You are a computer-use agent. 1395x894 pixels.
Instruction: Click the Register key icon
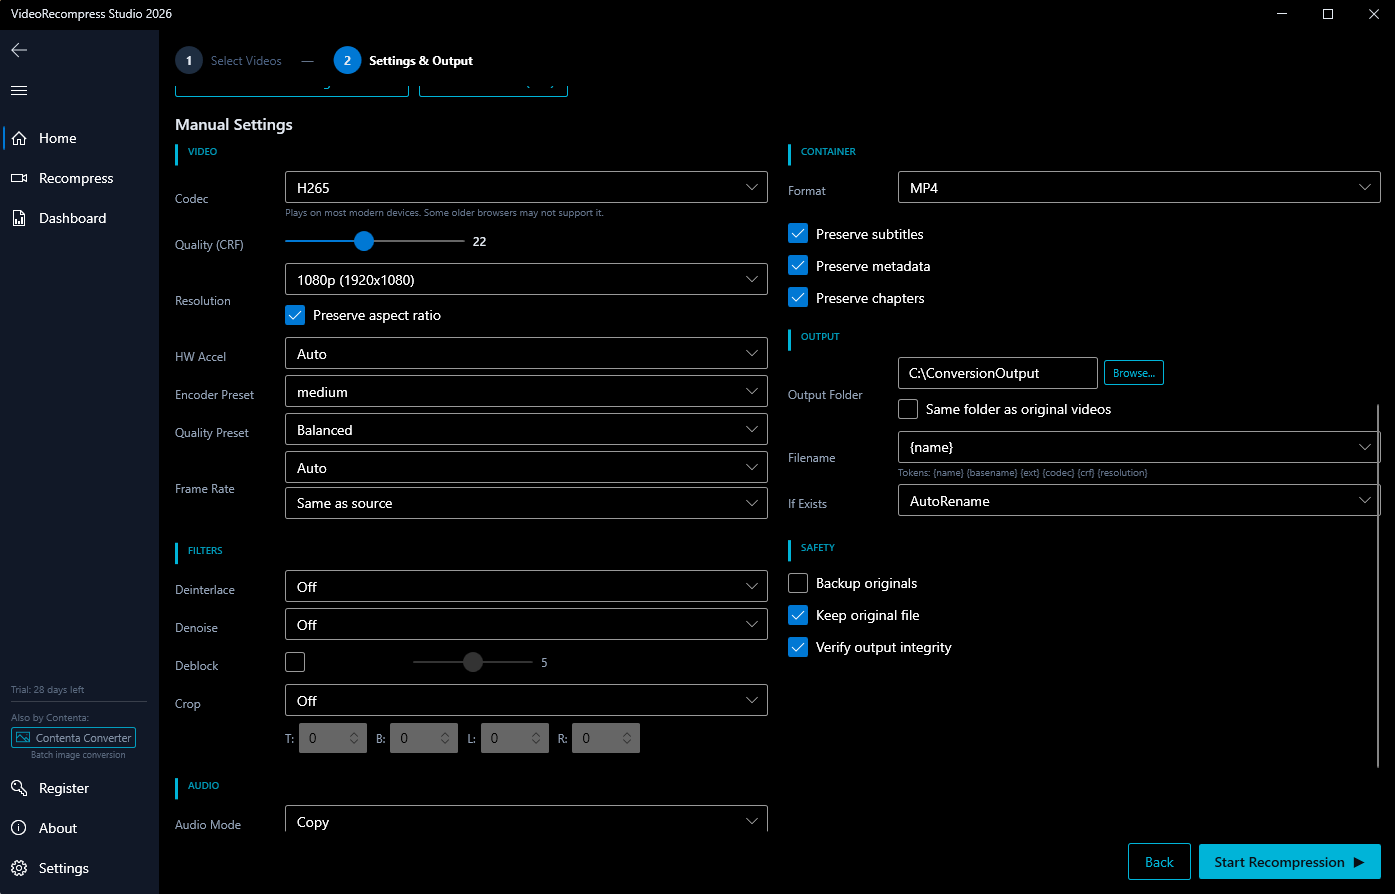pyautogui.click(x=19, y=788)
